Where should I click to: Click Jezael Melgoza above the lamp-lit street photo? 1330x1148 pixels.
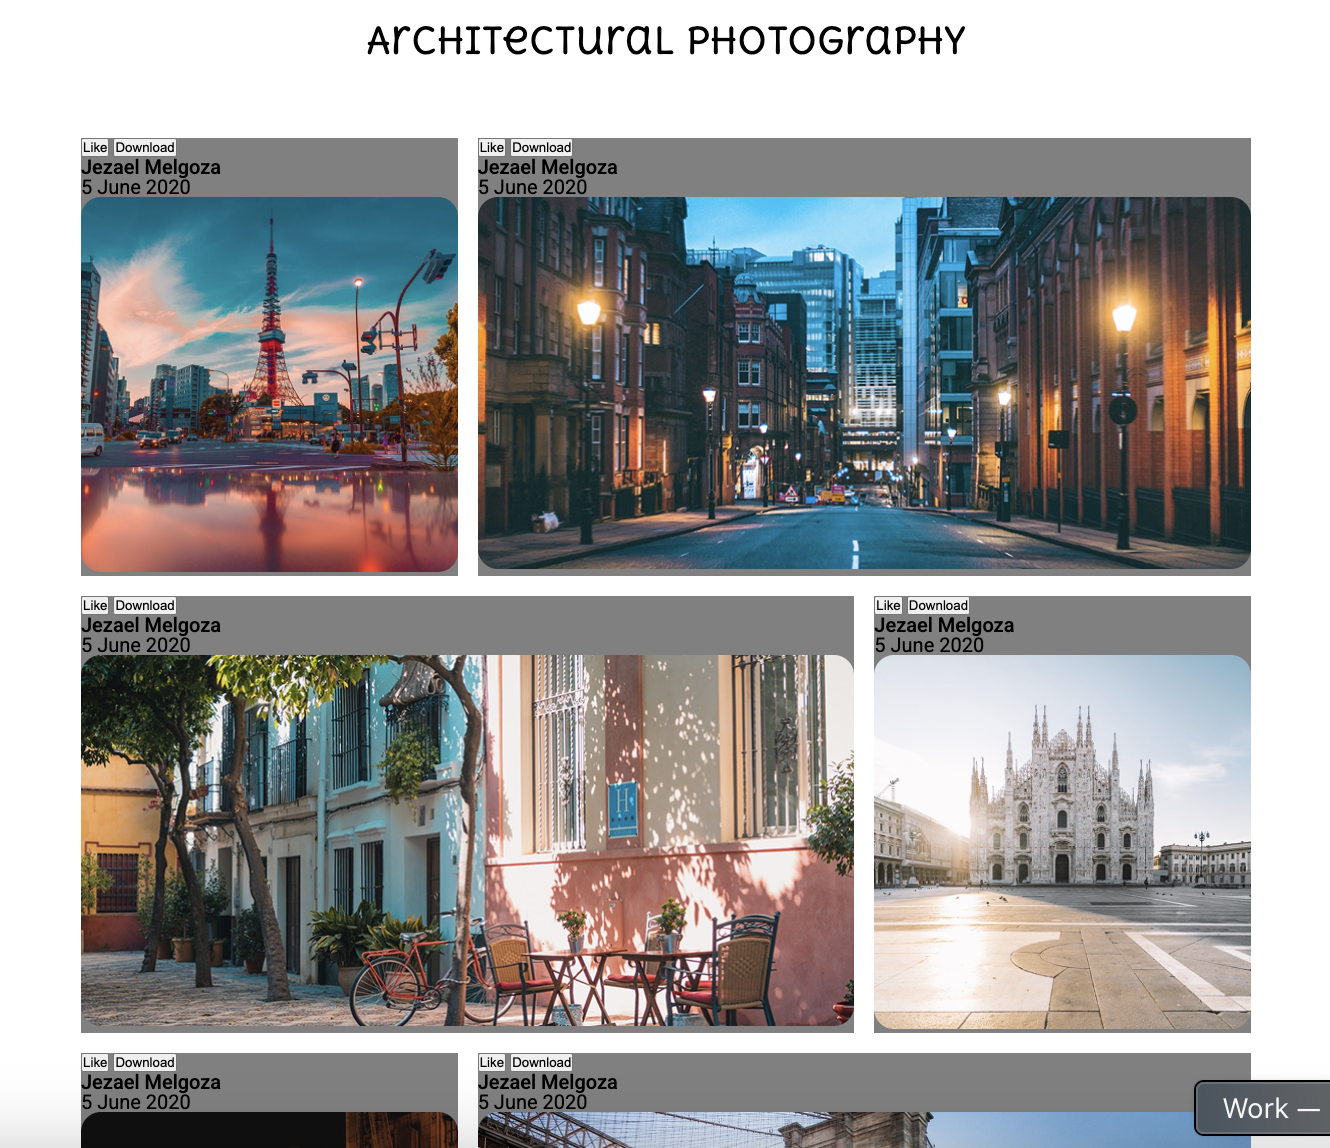point(548,167)
